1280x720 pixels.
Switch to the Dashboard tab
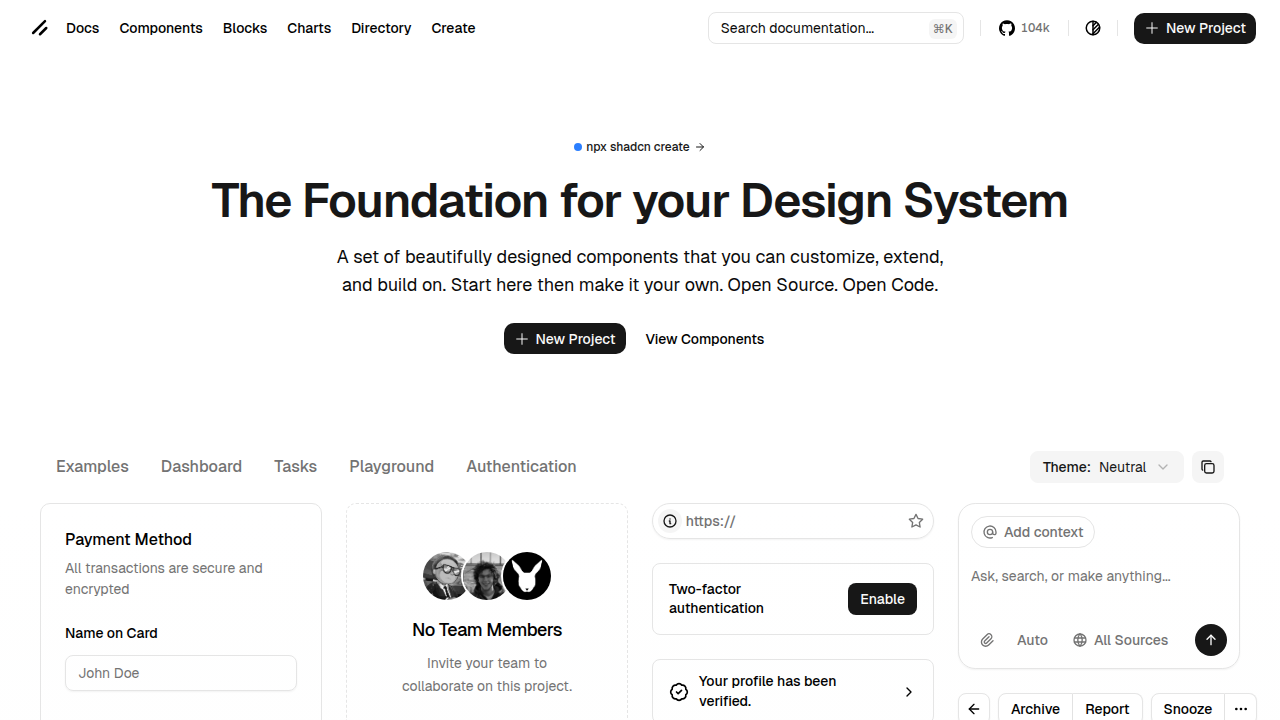click(x=201, y=466)
